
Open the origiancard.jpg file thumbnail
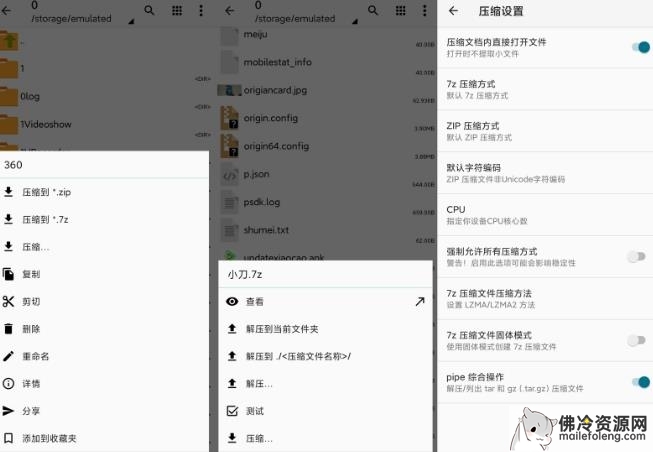[230, 89]
